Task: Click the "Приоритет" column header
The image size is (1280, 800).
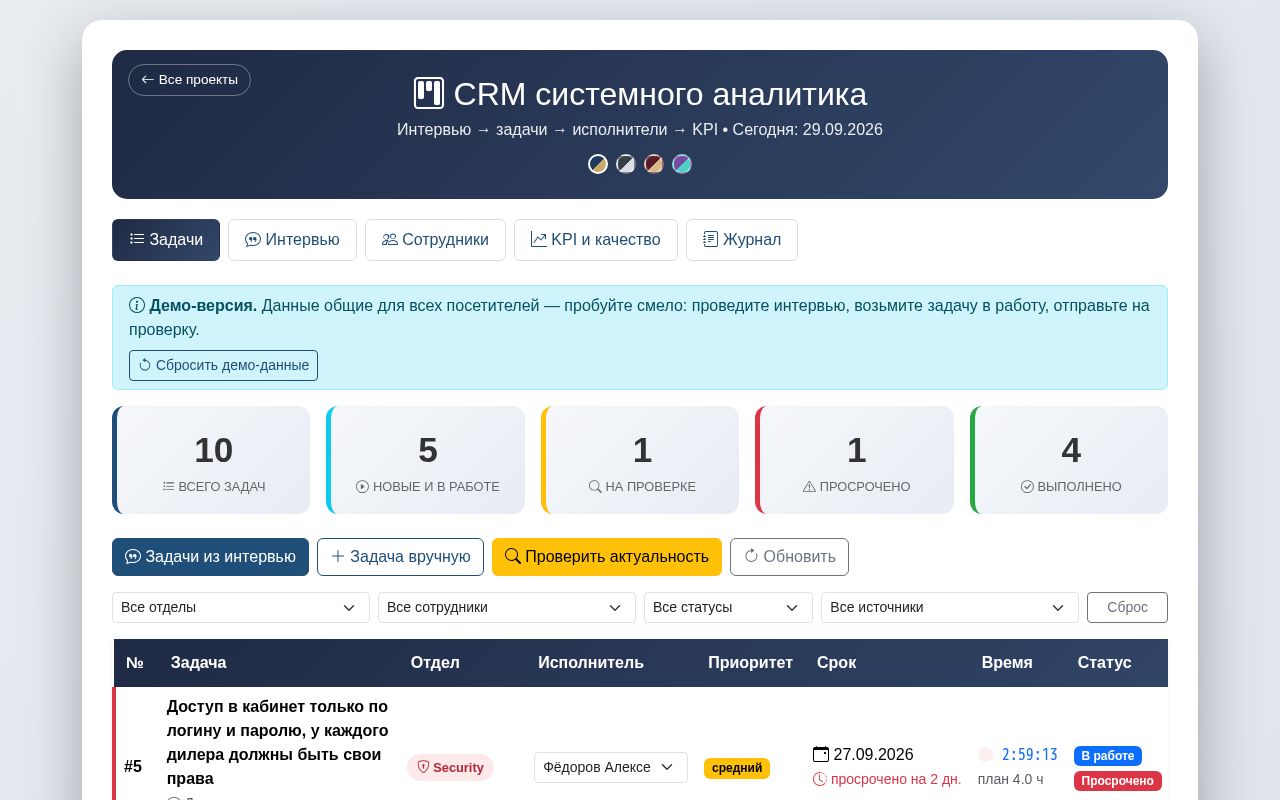Action: tap(750, 662)
